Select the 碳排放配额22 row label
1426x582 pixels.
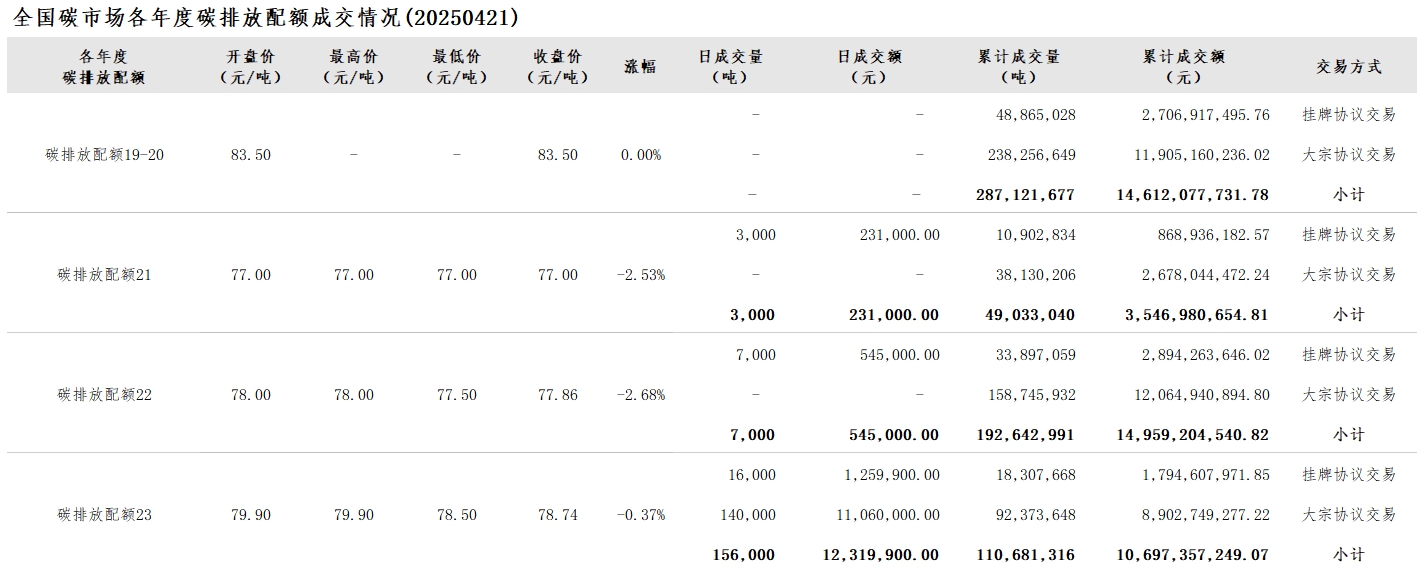(x=104, y=395)
